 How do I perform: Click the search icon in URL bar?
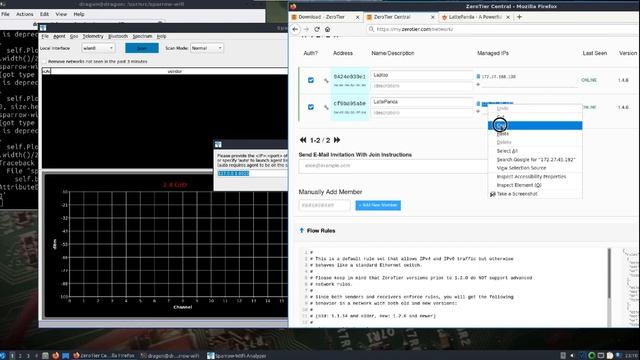(x=371, y=29)
